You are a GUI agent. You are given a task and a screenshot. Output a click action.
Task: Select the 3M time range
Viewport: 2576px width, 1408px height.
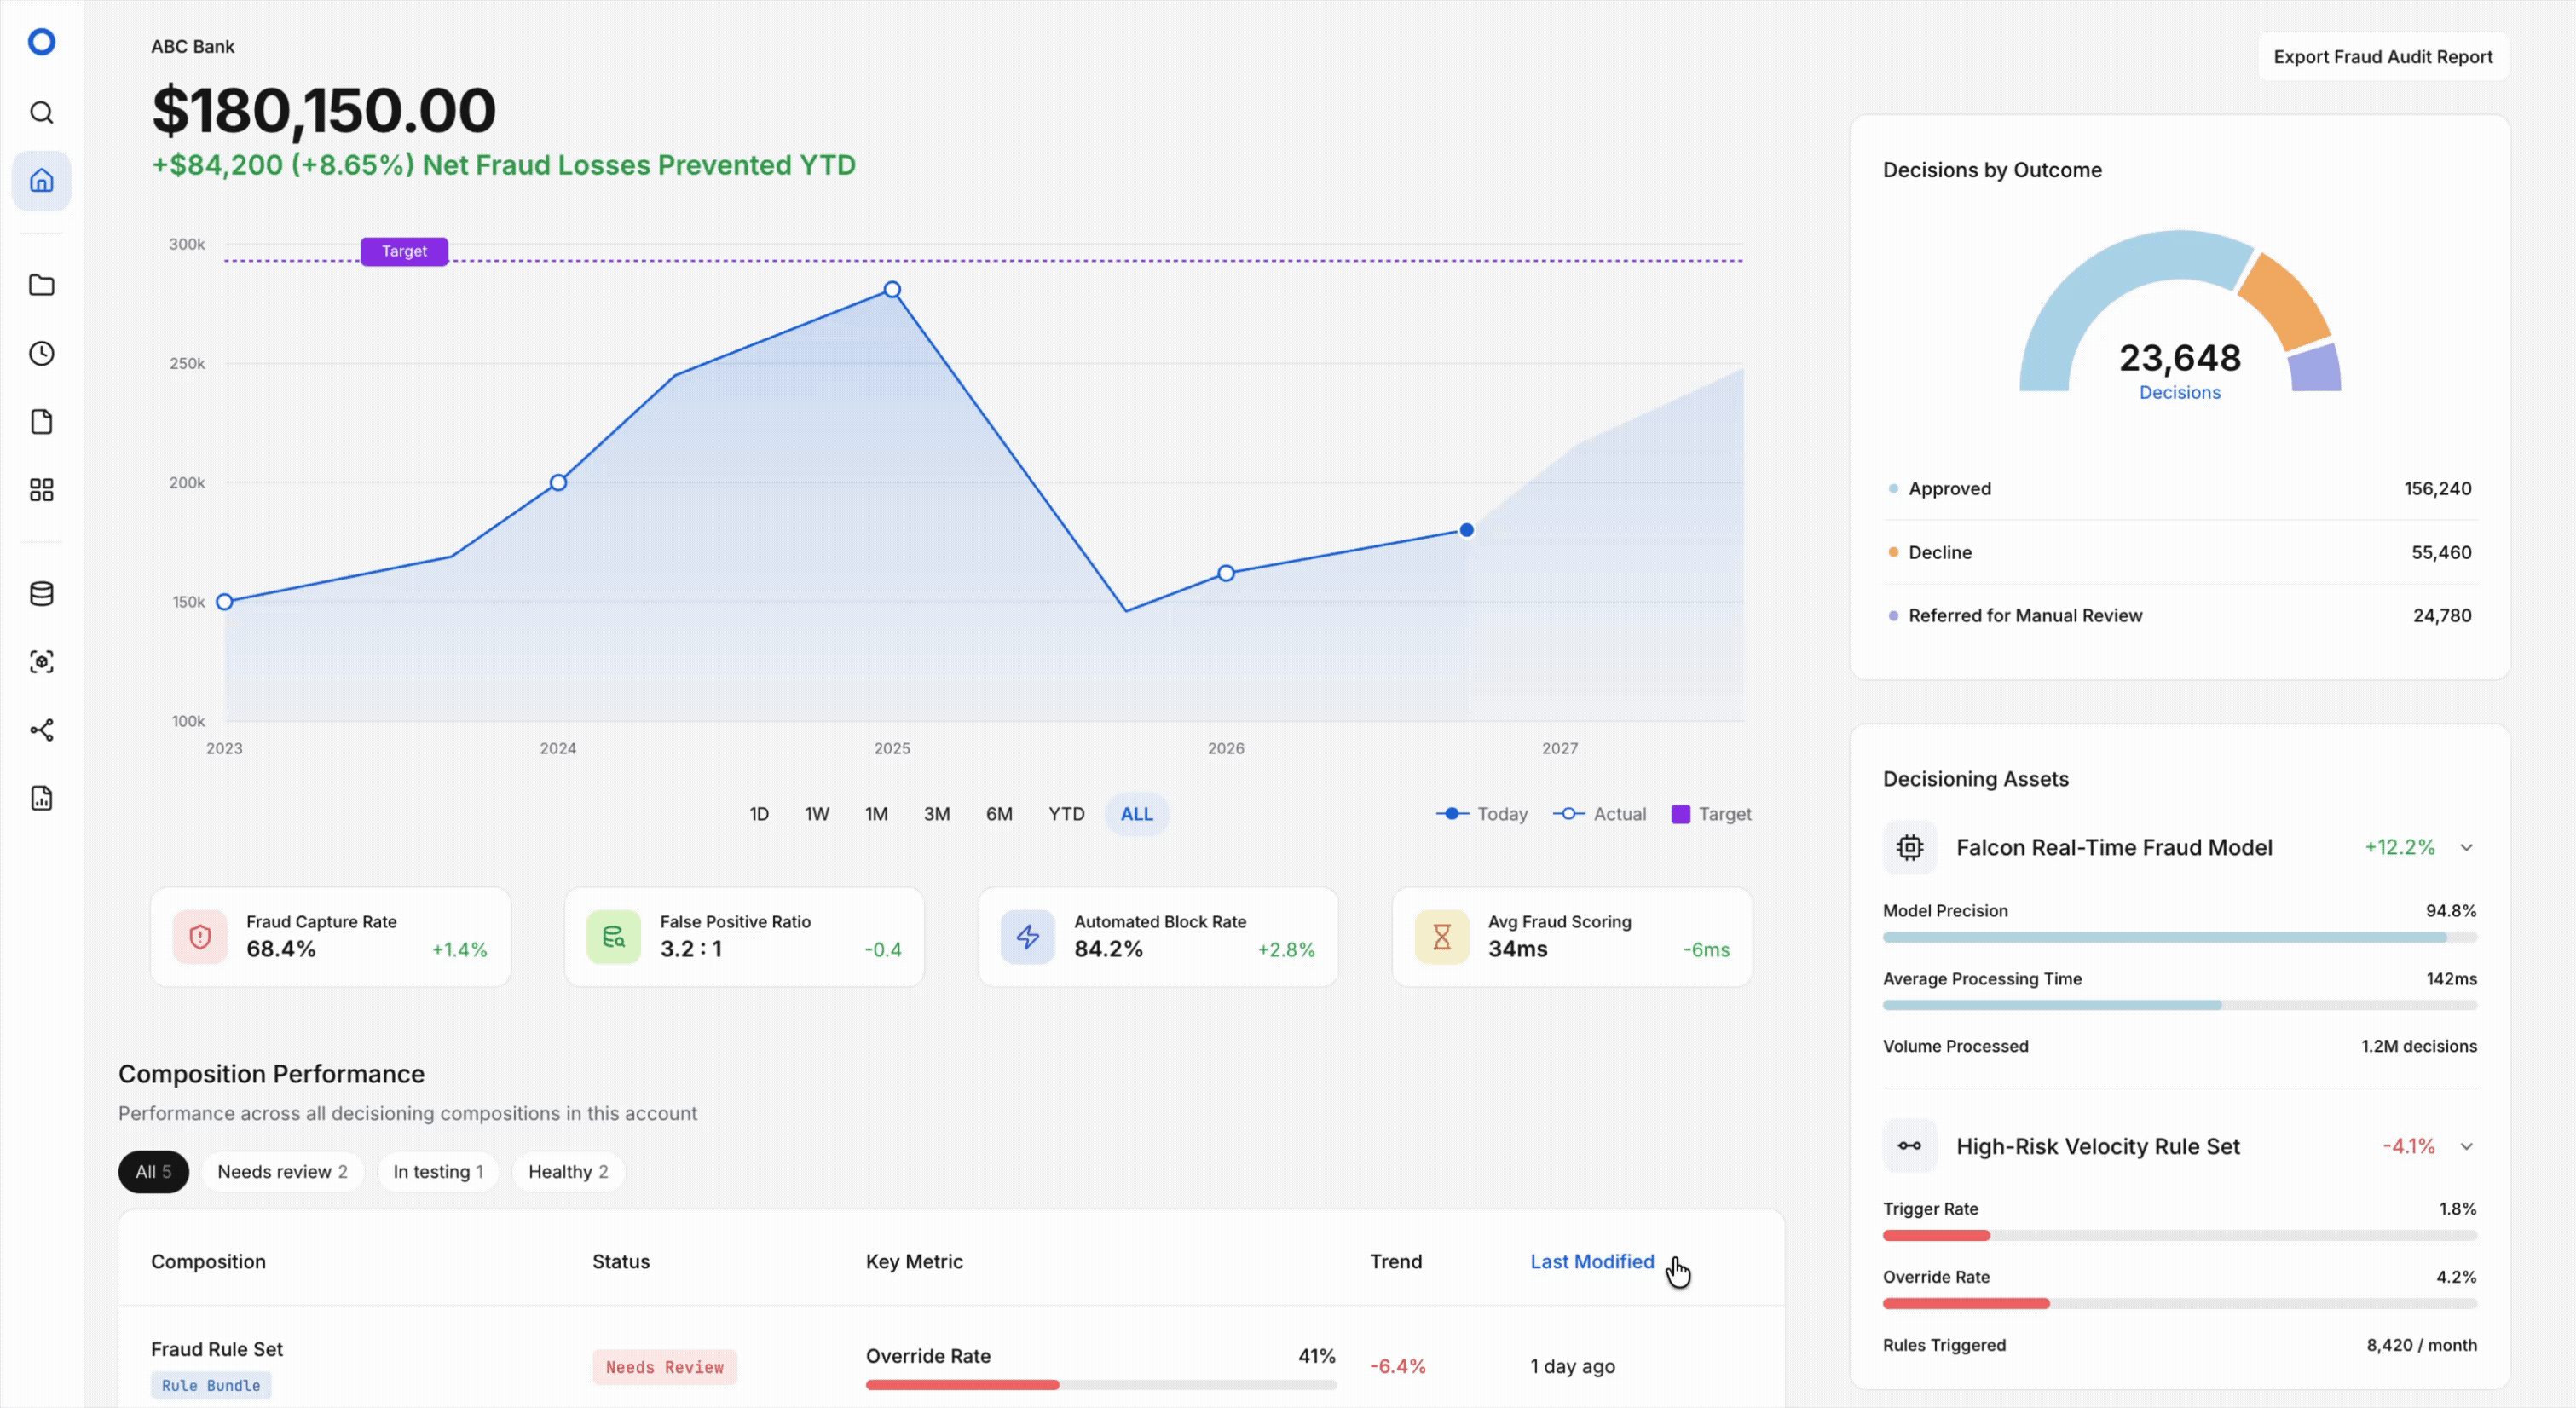click(936, 814)
